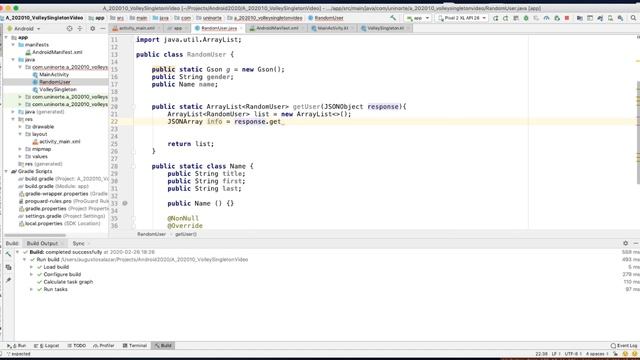Click the Search Everywhere magnifier icon
This screenshot has width=640, height=360.
pos(633,18)
